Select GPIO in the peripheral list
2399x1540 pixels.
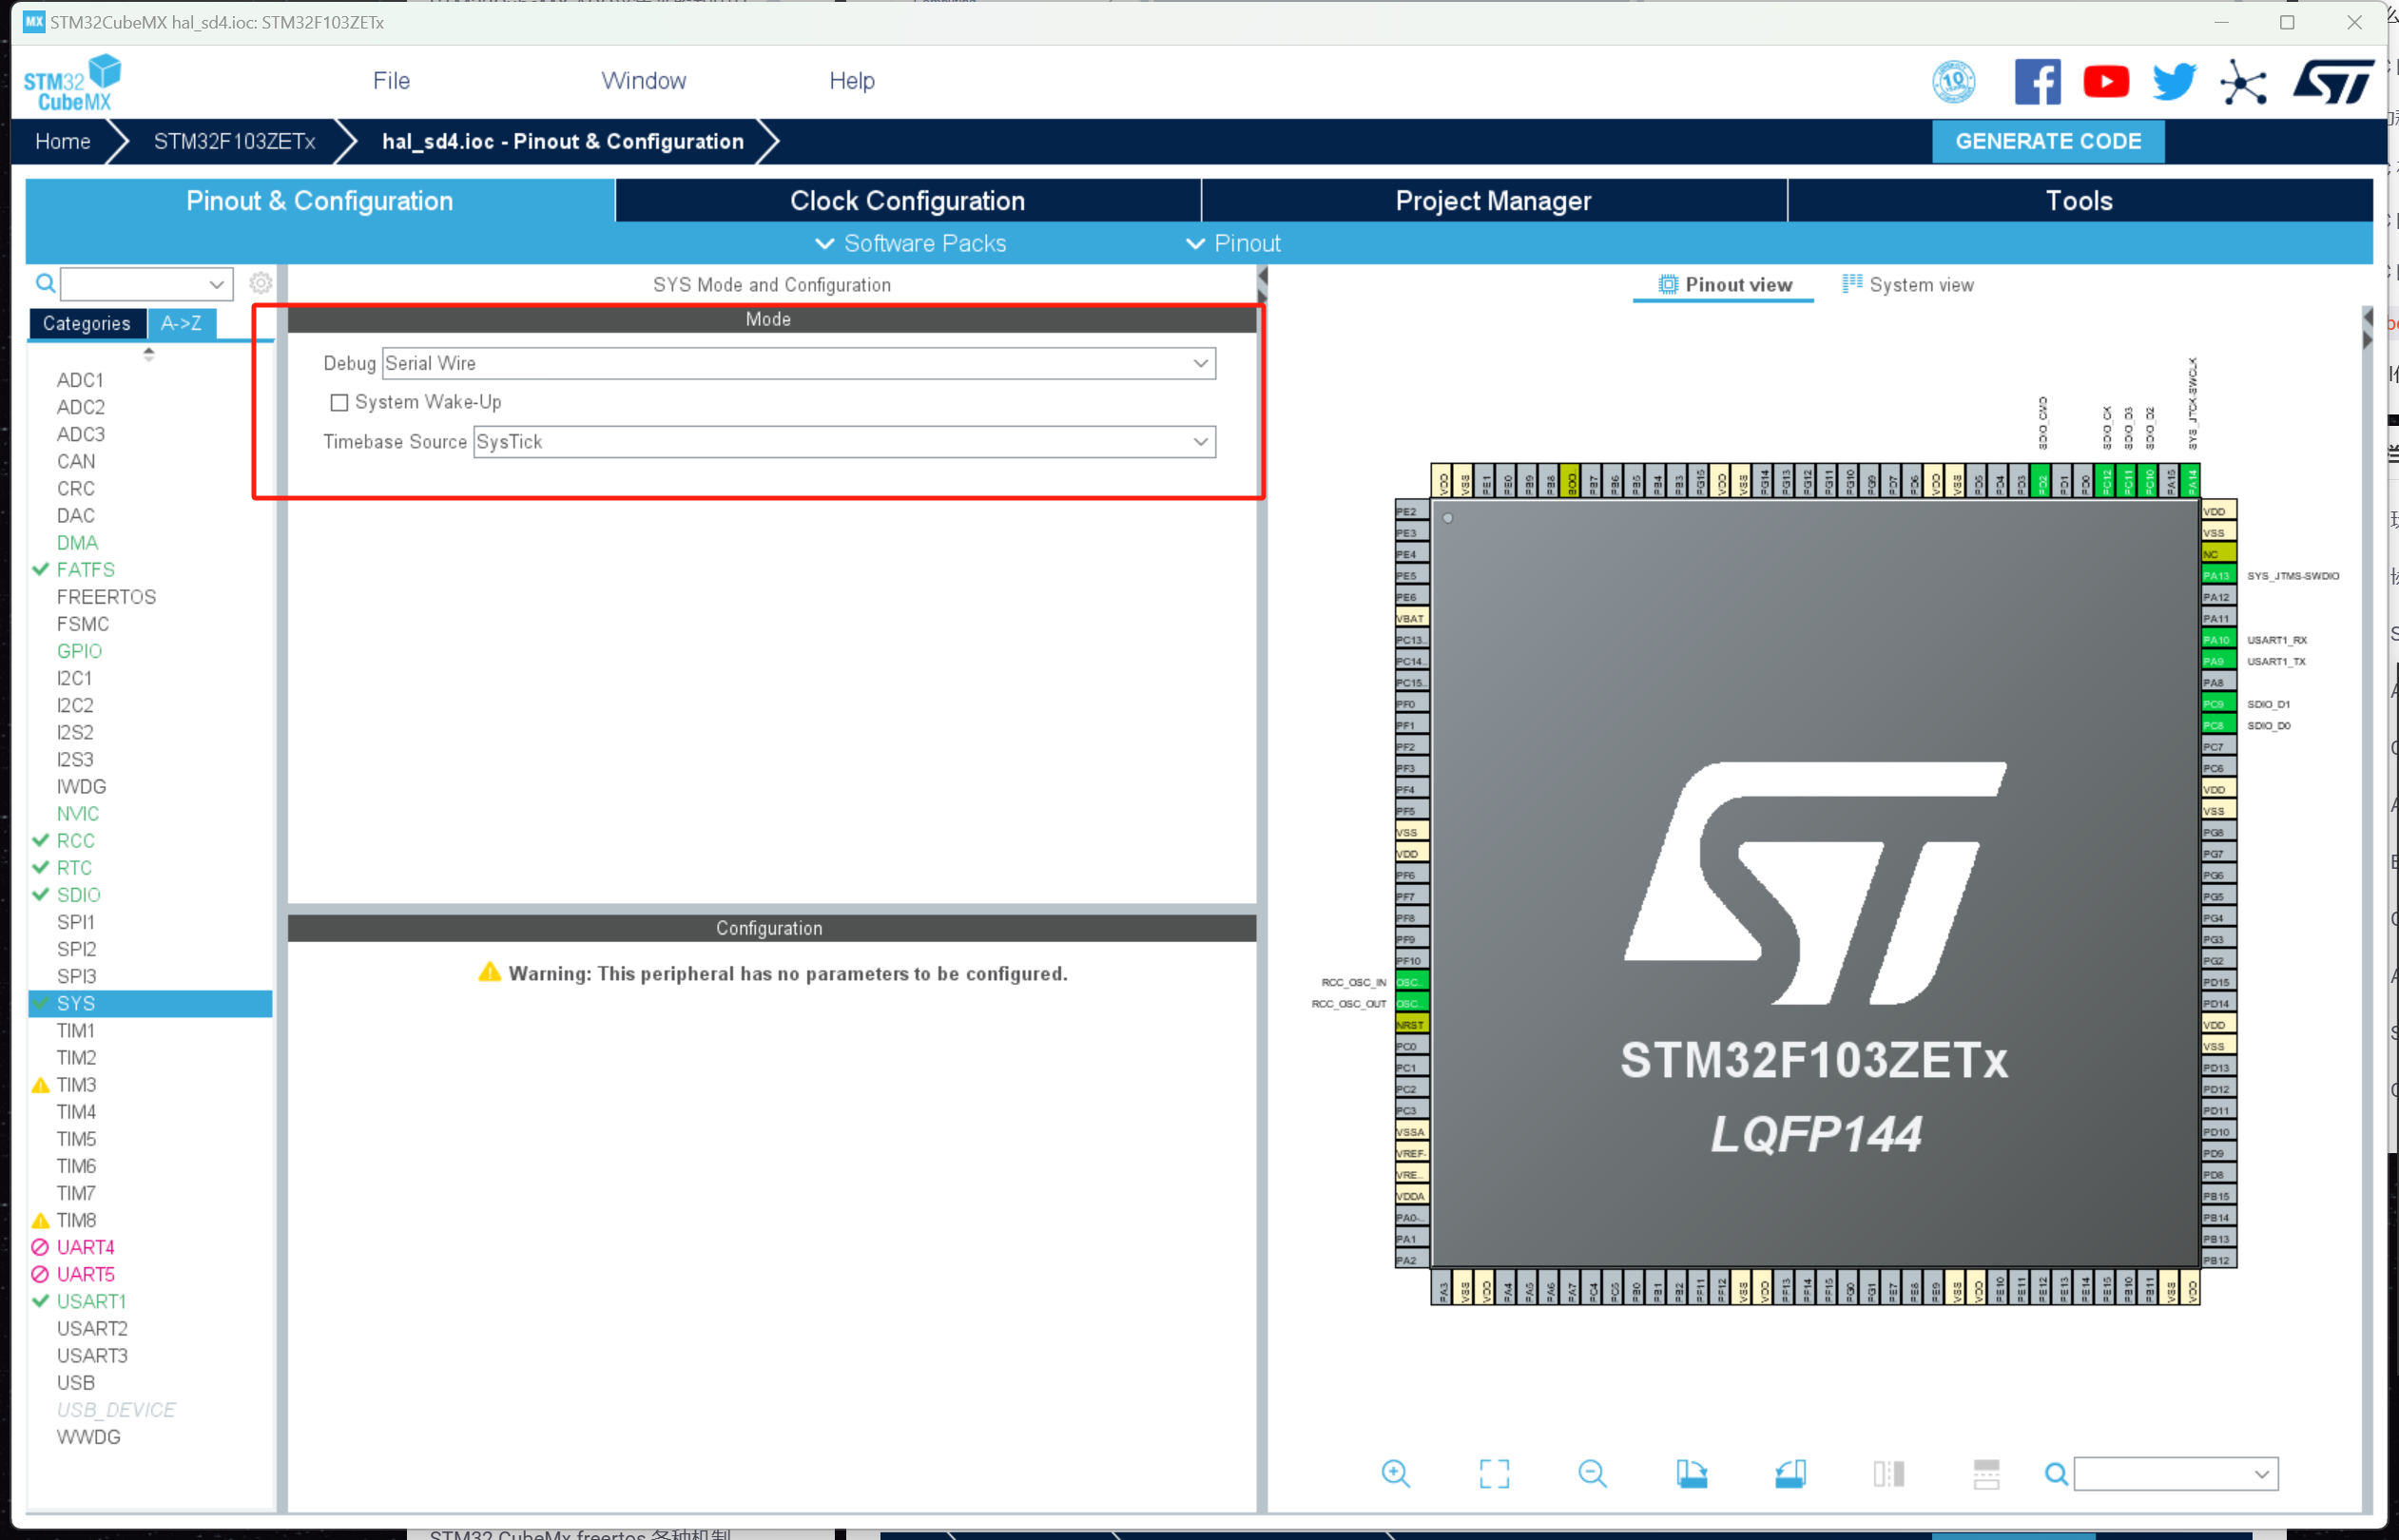[x=79, y=651]
